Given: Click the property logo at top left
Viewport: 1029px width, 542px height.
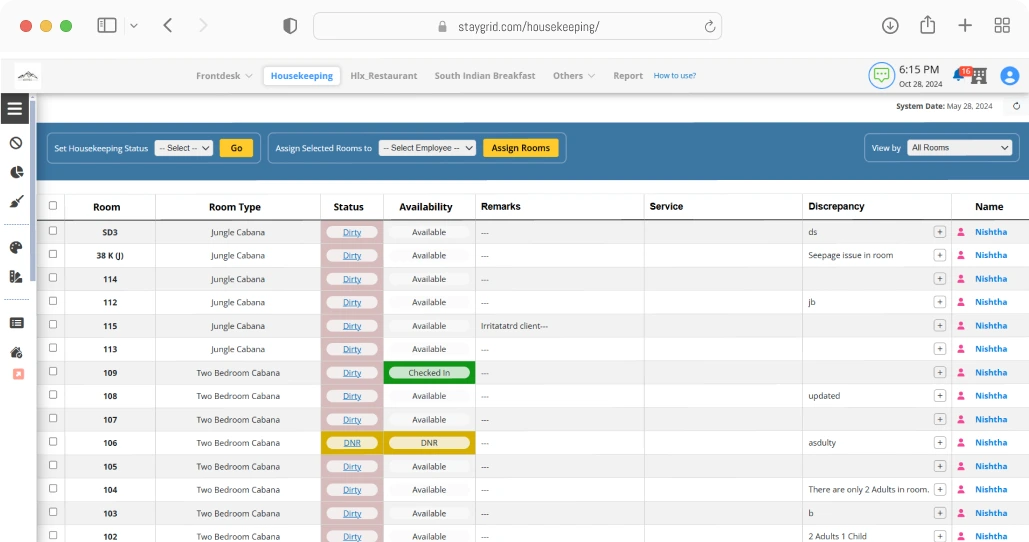Looking at the screenshot, I should pyautogui.click(x=28, y=76).
